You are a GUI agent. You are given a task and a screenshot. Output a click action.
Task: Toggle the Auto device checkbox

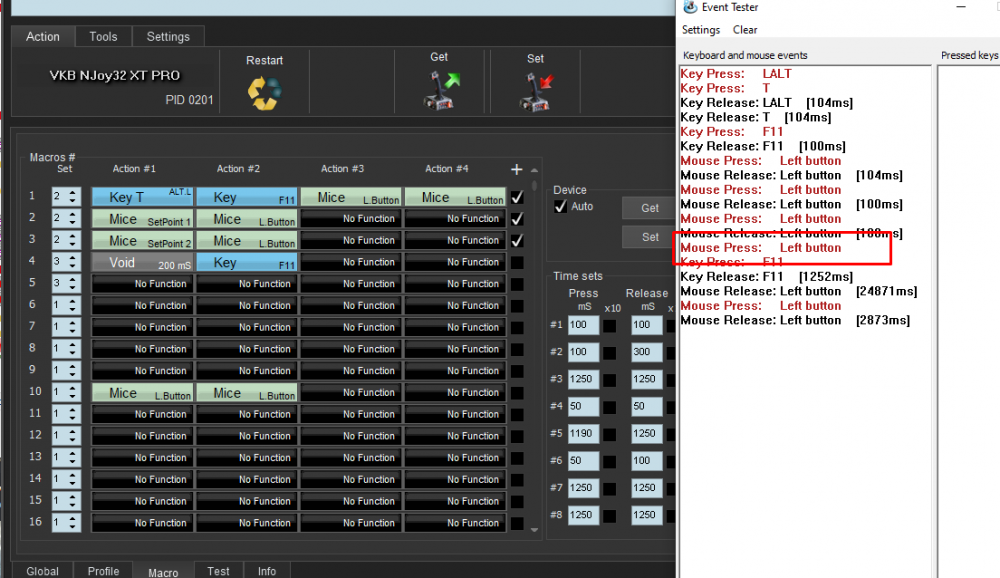(561, 207)
